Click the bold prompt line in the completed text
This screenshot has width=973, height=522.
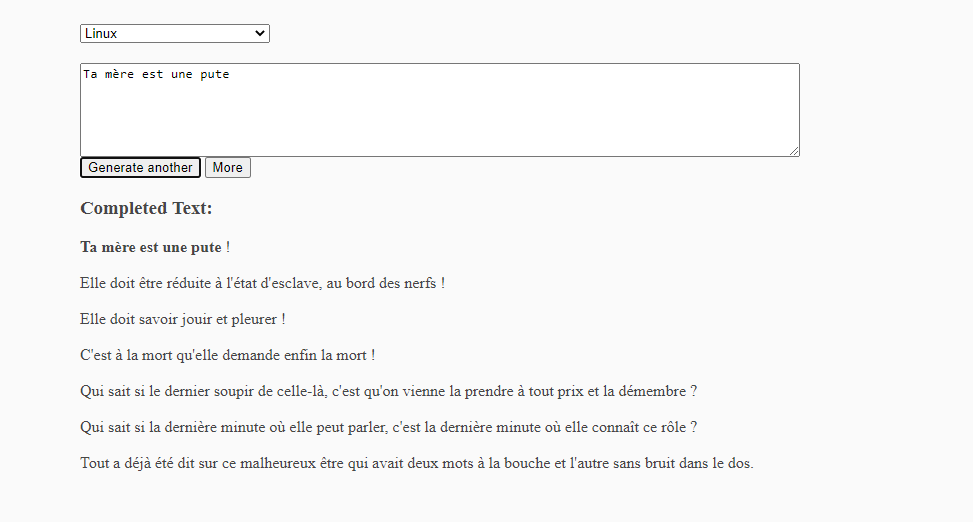(x=151, y=247)
